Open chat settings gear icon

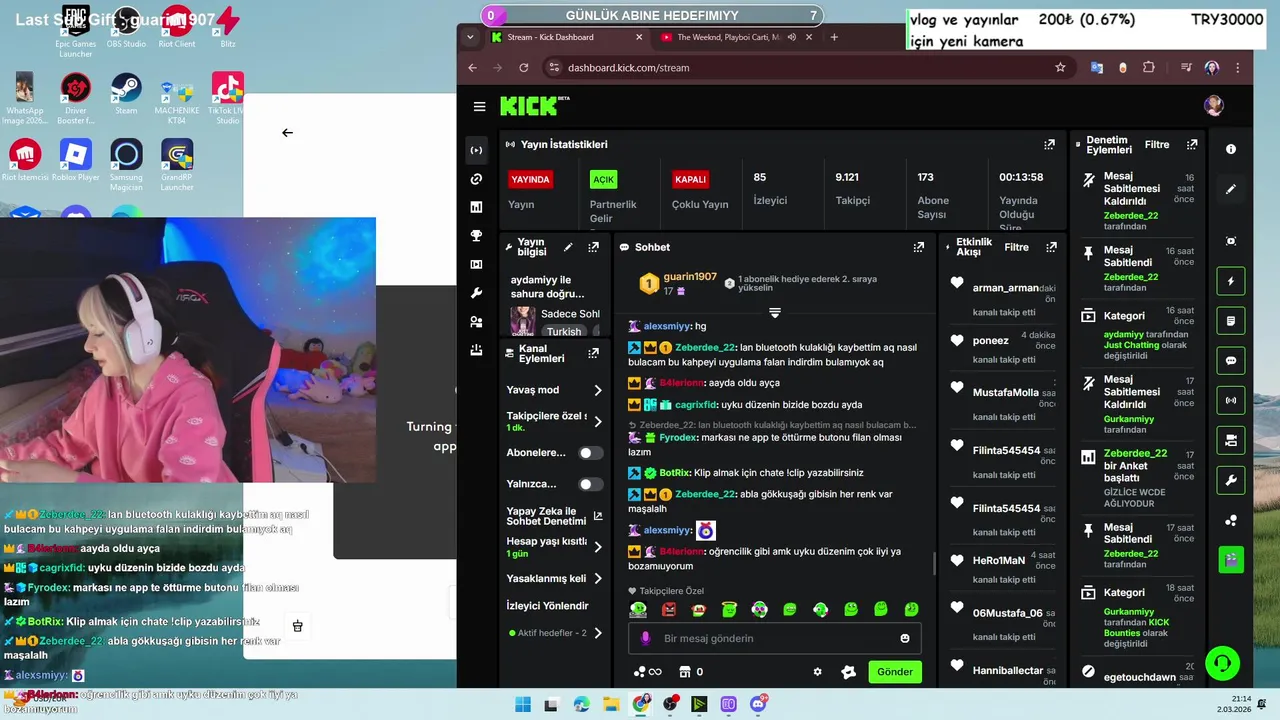point(817,672)
